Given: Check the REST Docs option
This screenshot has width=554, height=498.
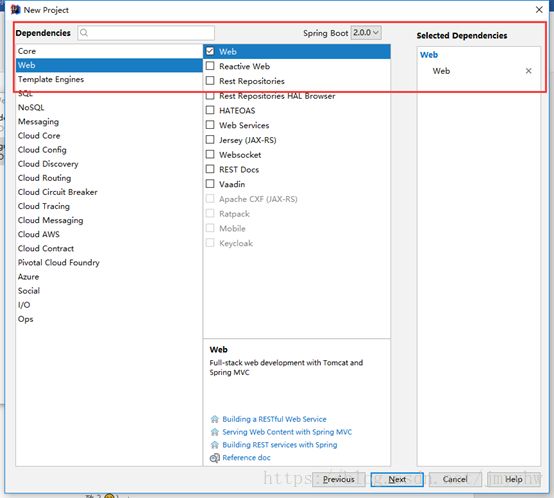Looking at the screenshot, I should (210, 169).
